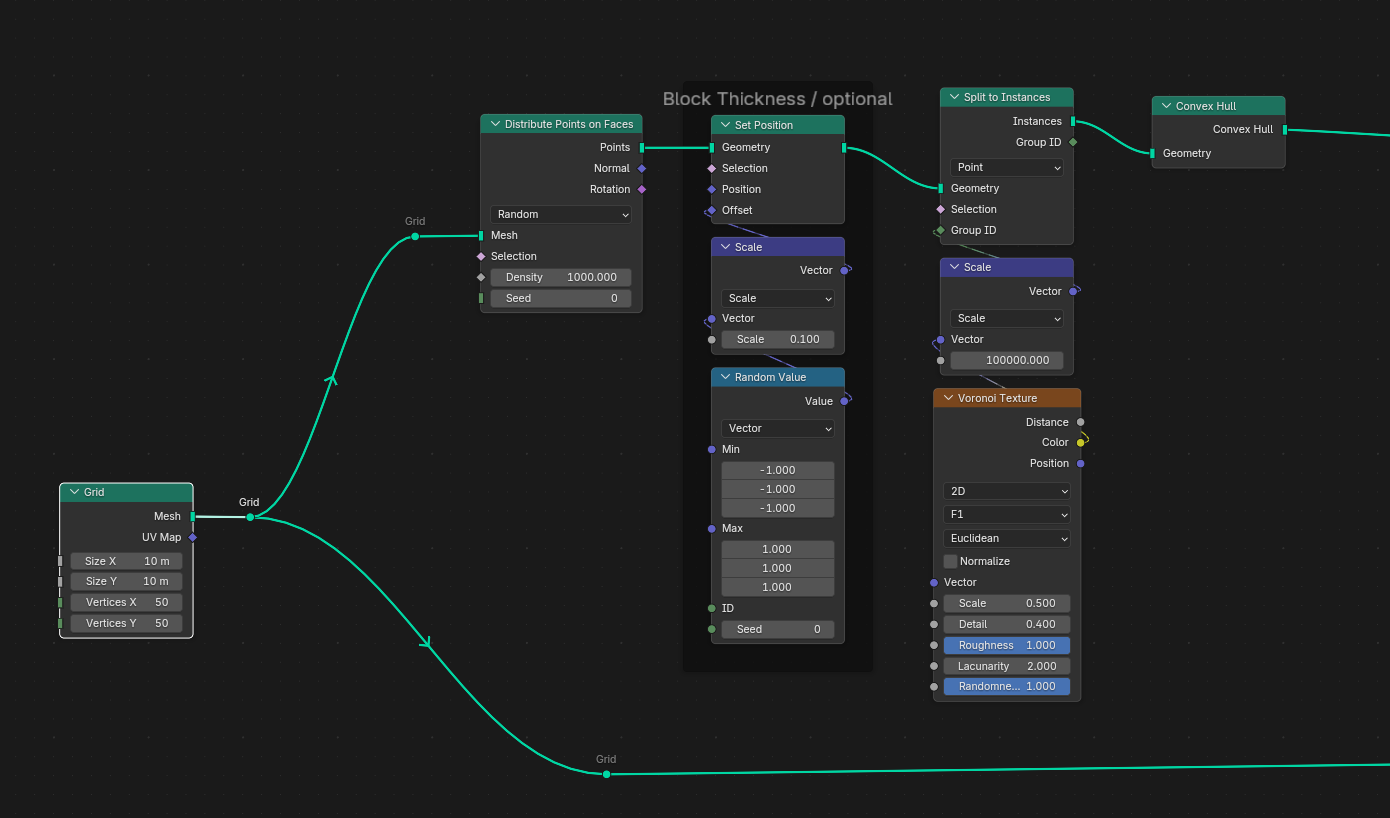Click the Voronoi Scale 0.500 field
Screen dimensions: 1390x818
pos(1007,603)
